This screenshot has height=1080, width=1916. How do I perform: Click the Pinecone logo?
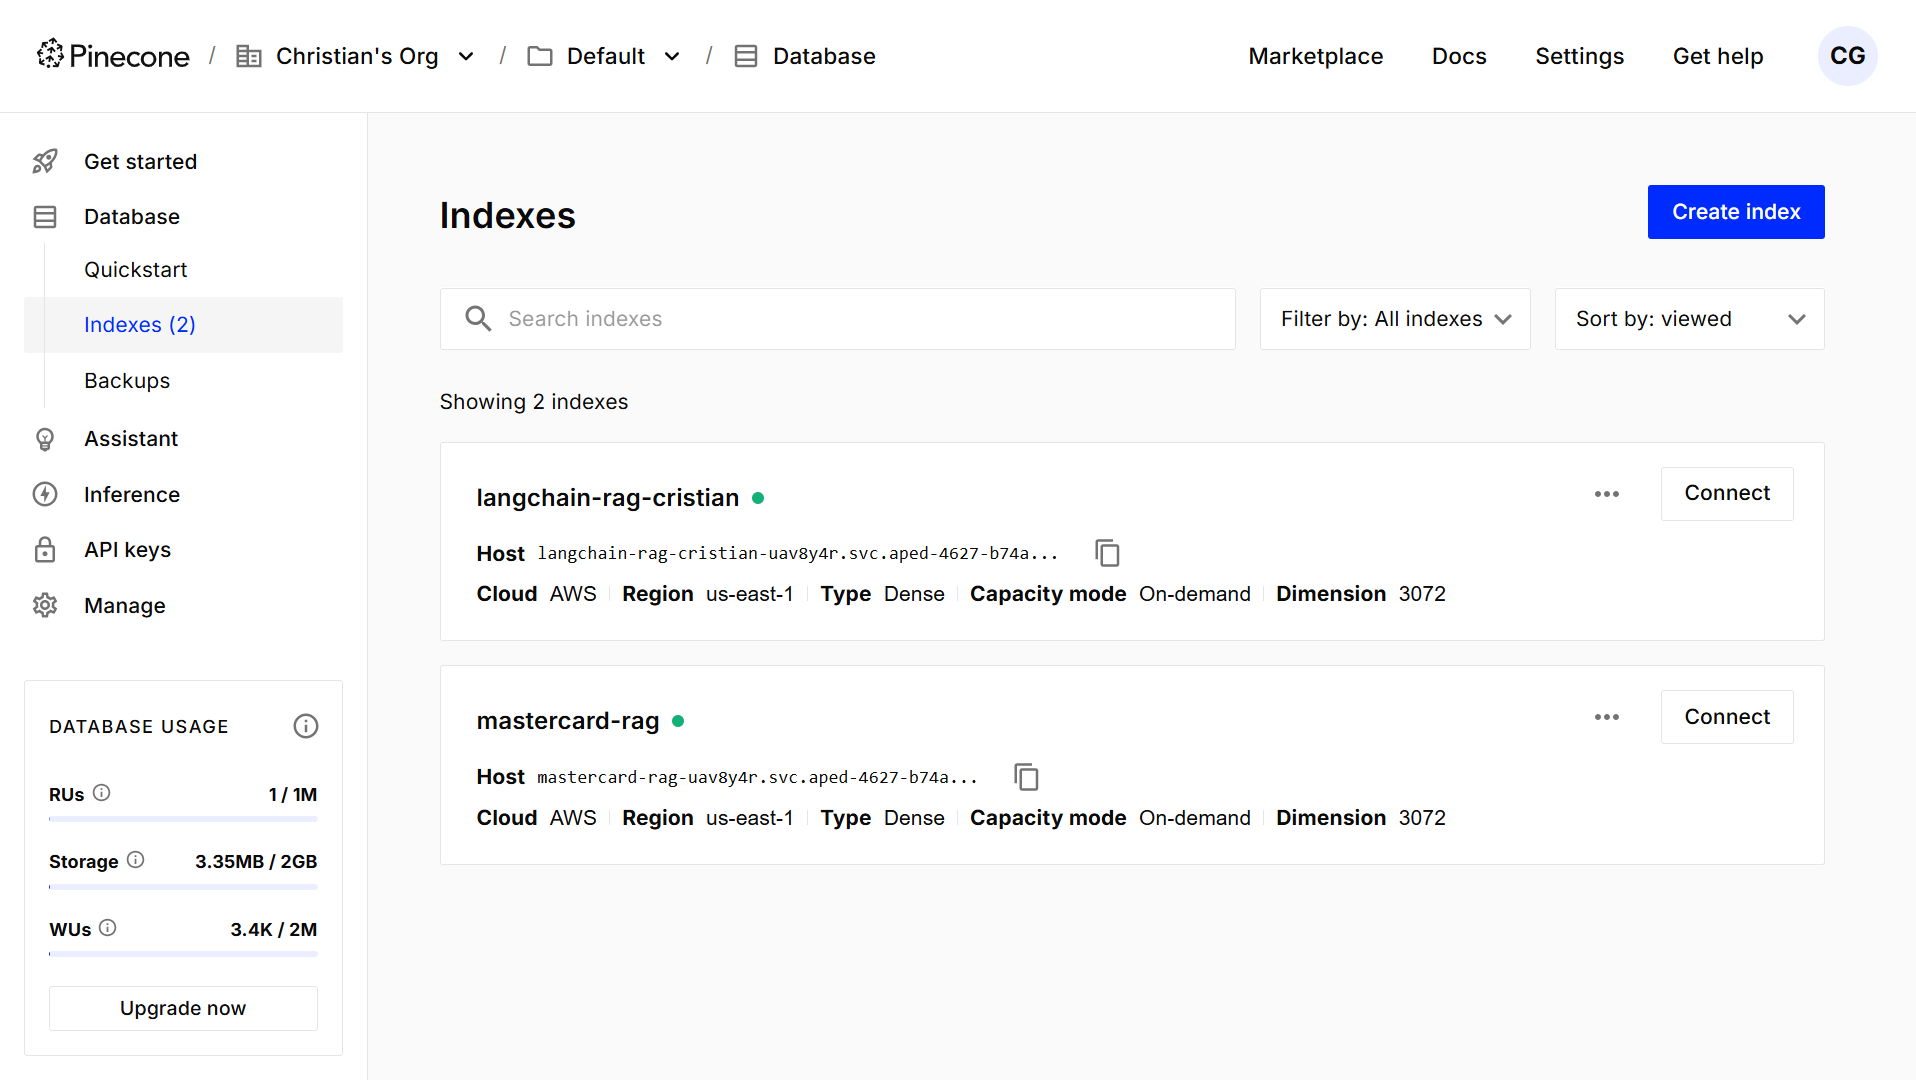pyautogui.click(x=113, y=56)
